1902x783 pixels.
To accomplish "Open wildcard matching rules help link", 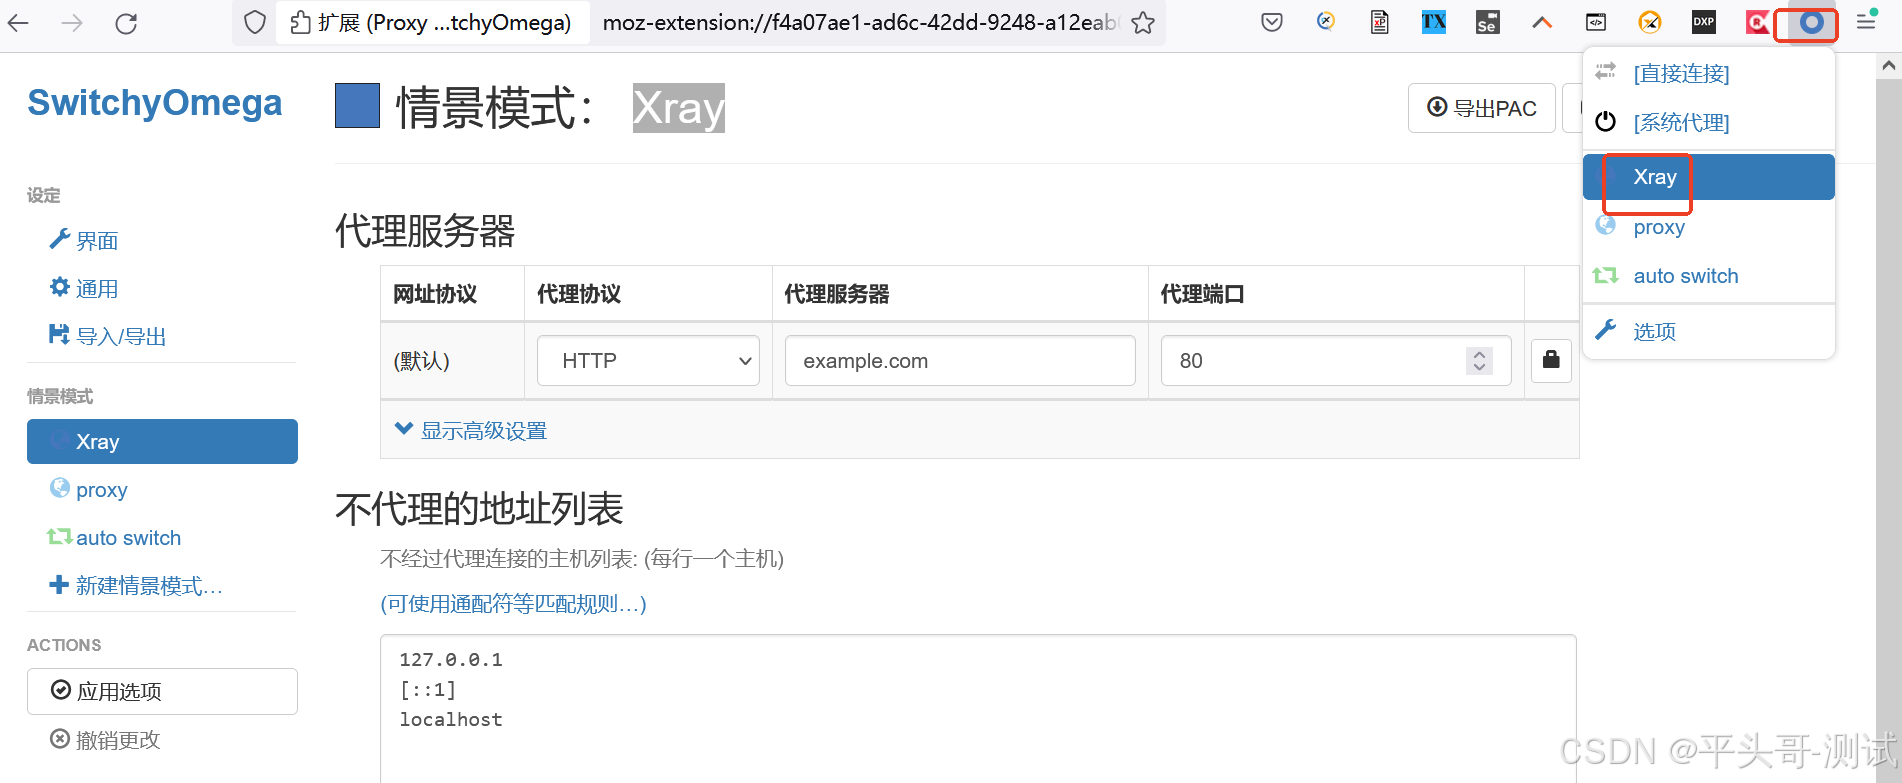I will coord(513,604).
